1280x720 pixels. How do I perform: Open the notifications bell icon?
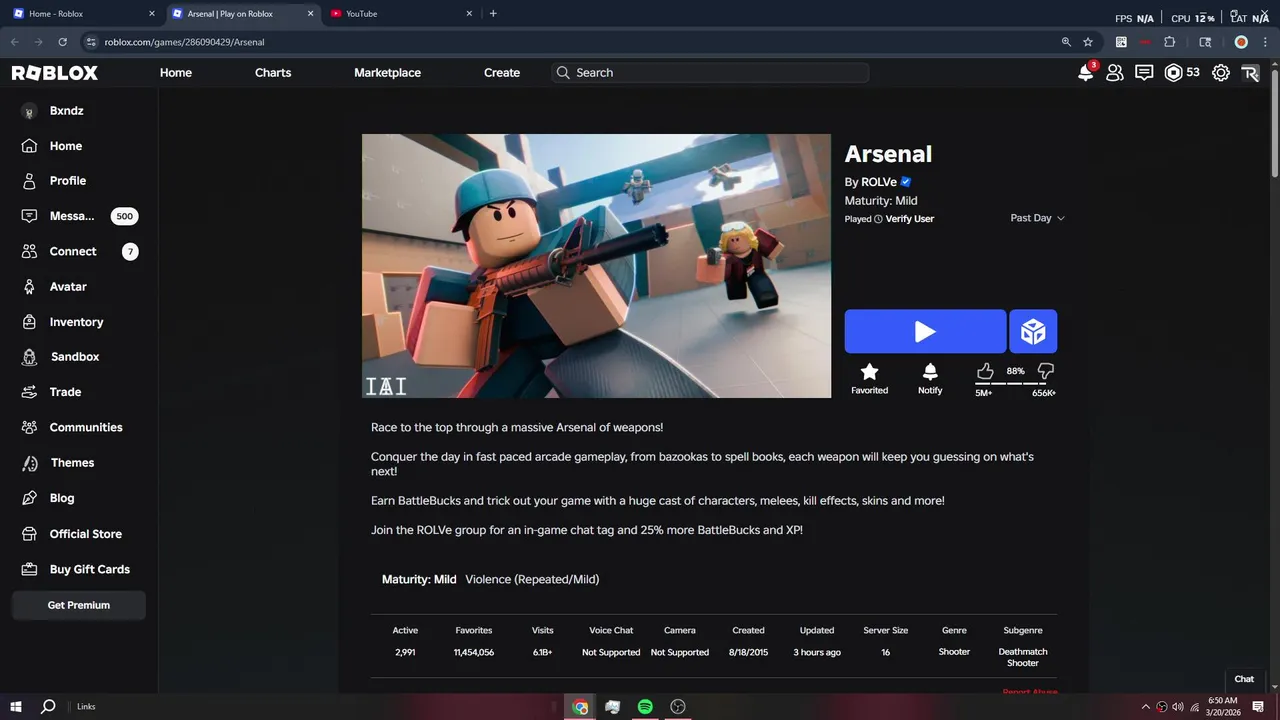coord(1086,72)
